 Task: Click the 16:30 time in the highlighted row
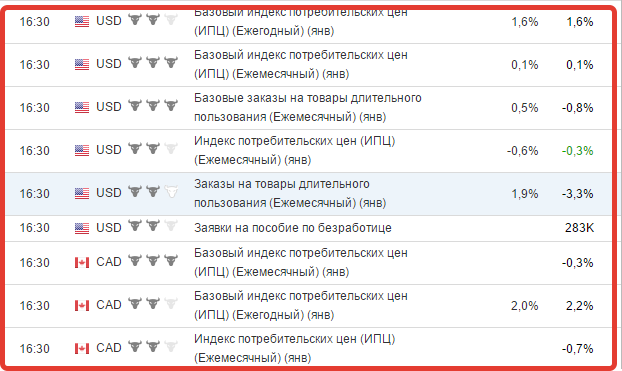(x=35, y=194)
